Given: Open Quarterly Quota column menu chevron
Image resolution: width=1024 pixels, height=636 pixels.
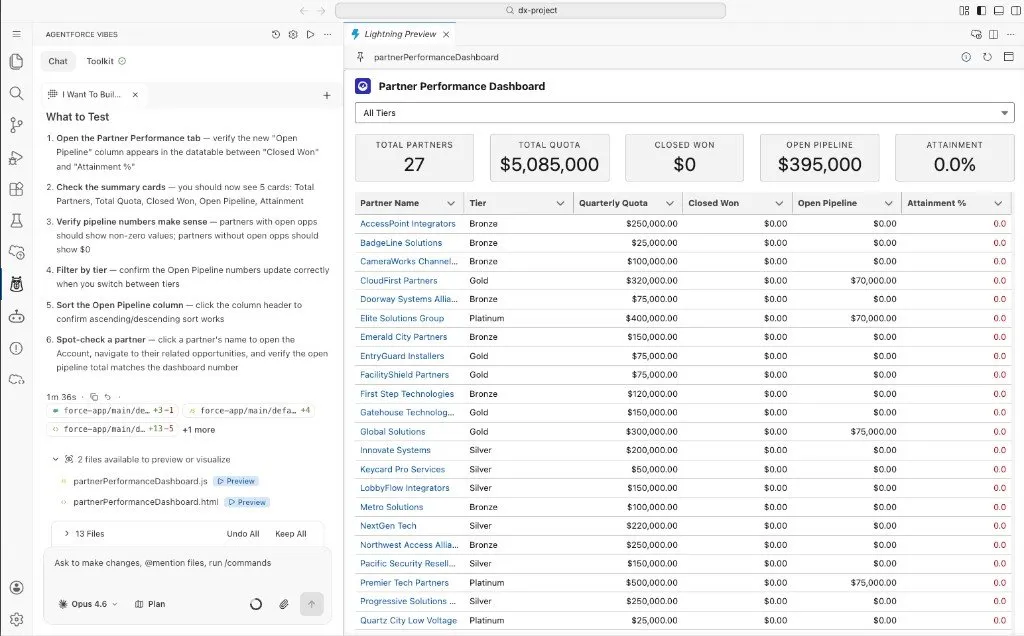Looking at the screenshot, I should coord(669,203).
